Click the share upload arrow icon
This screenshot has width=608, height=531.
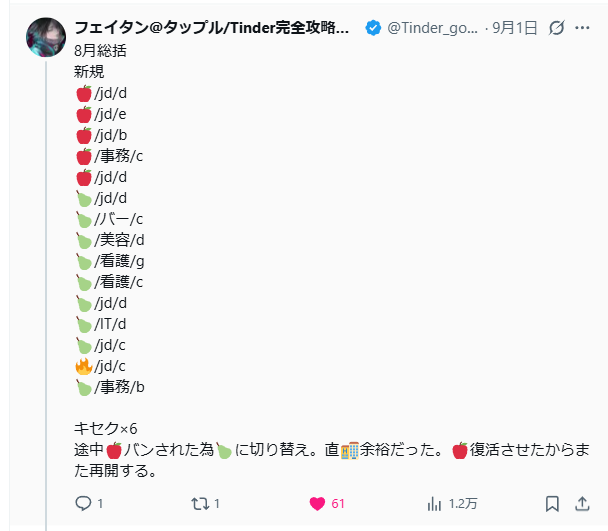(x=583, y=503)
